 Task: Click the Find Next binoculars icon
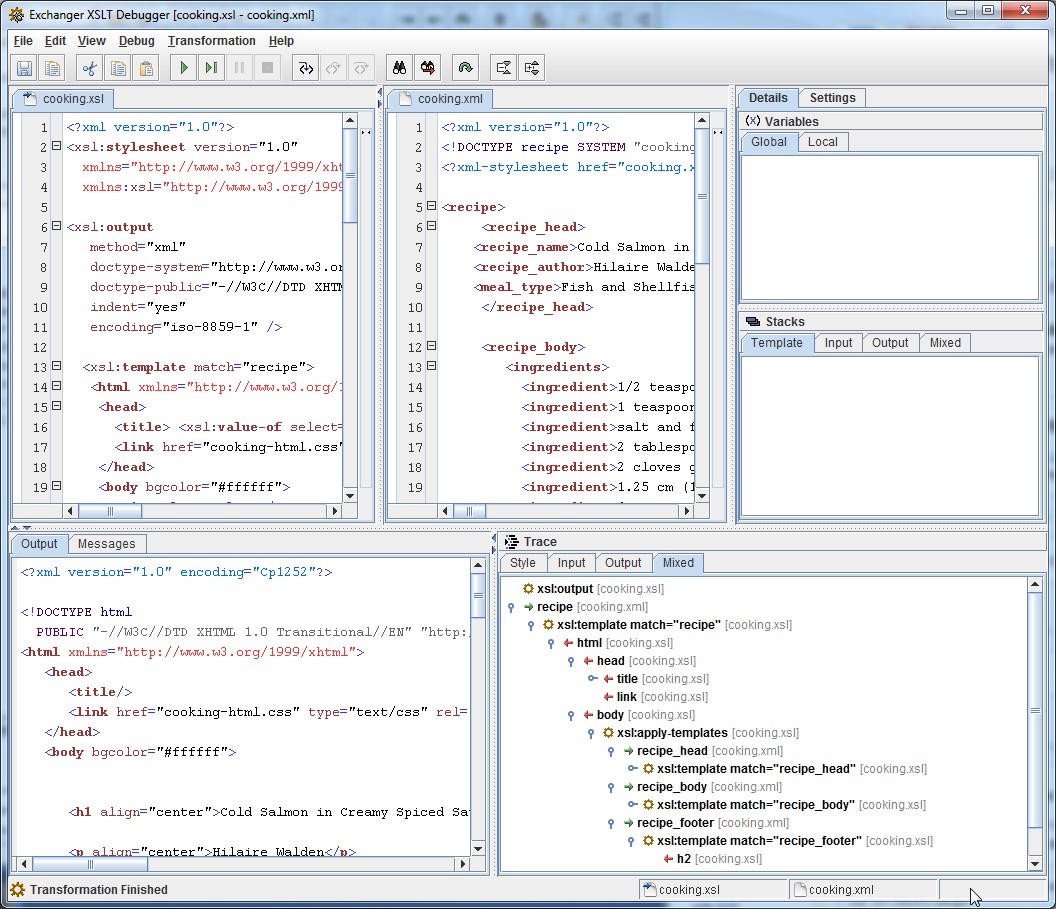[x=427, y=68]
